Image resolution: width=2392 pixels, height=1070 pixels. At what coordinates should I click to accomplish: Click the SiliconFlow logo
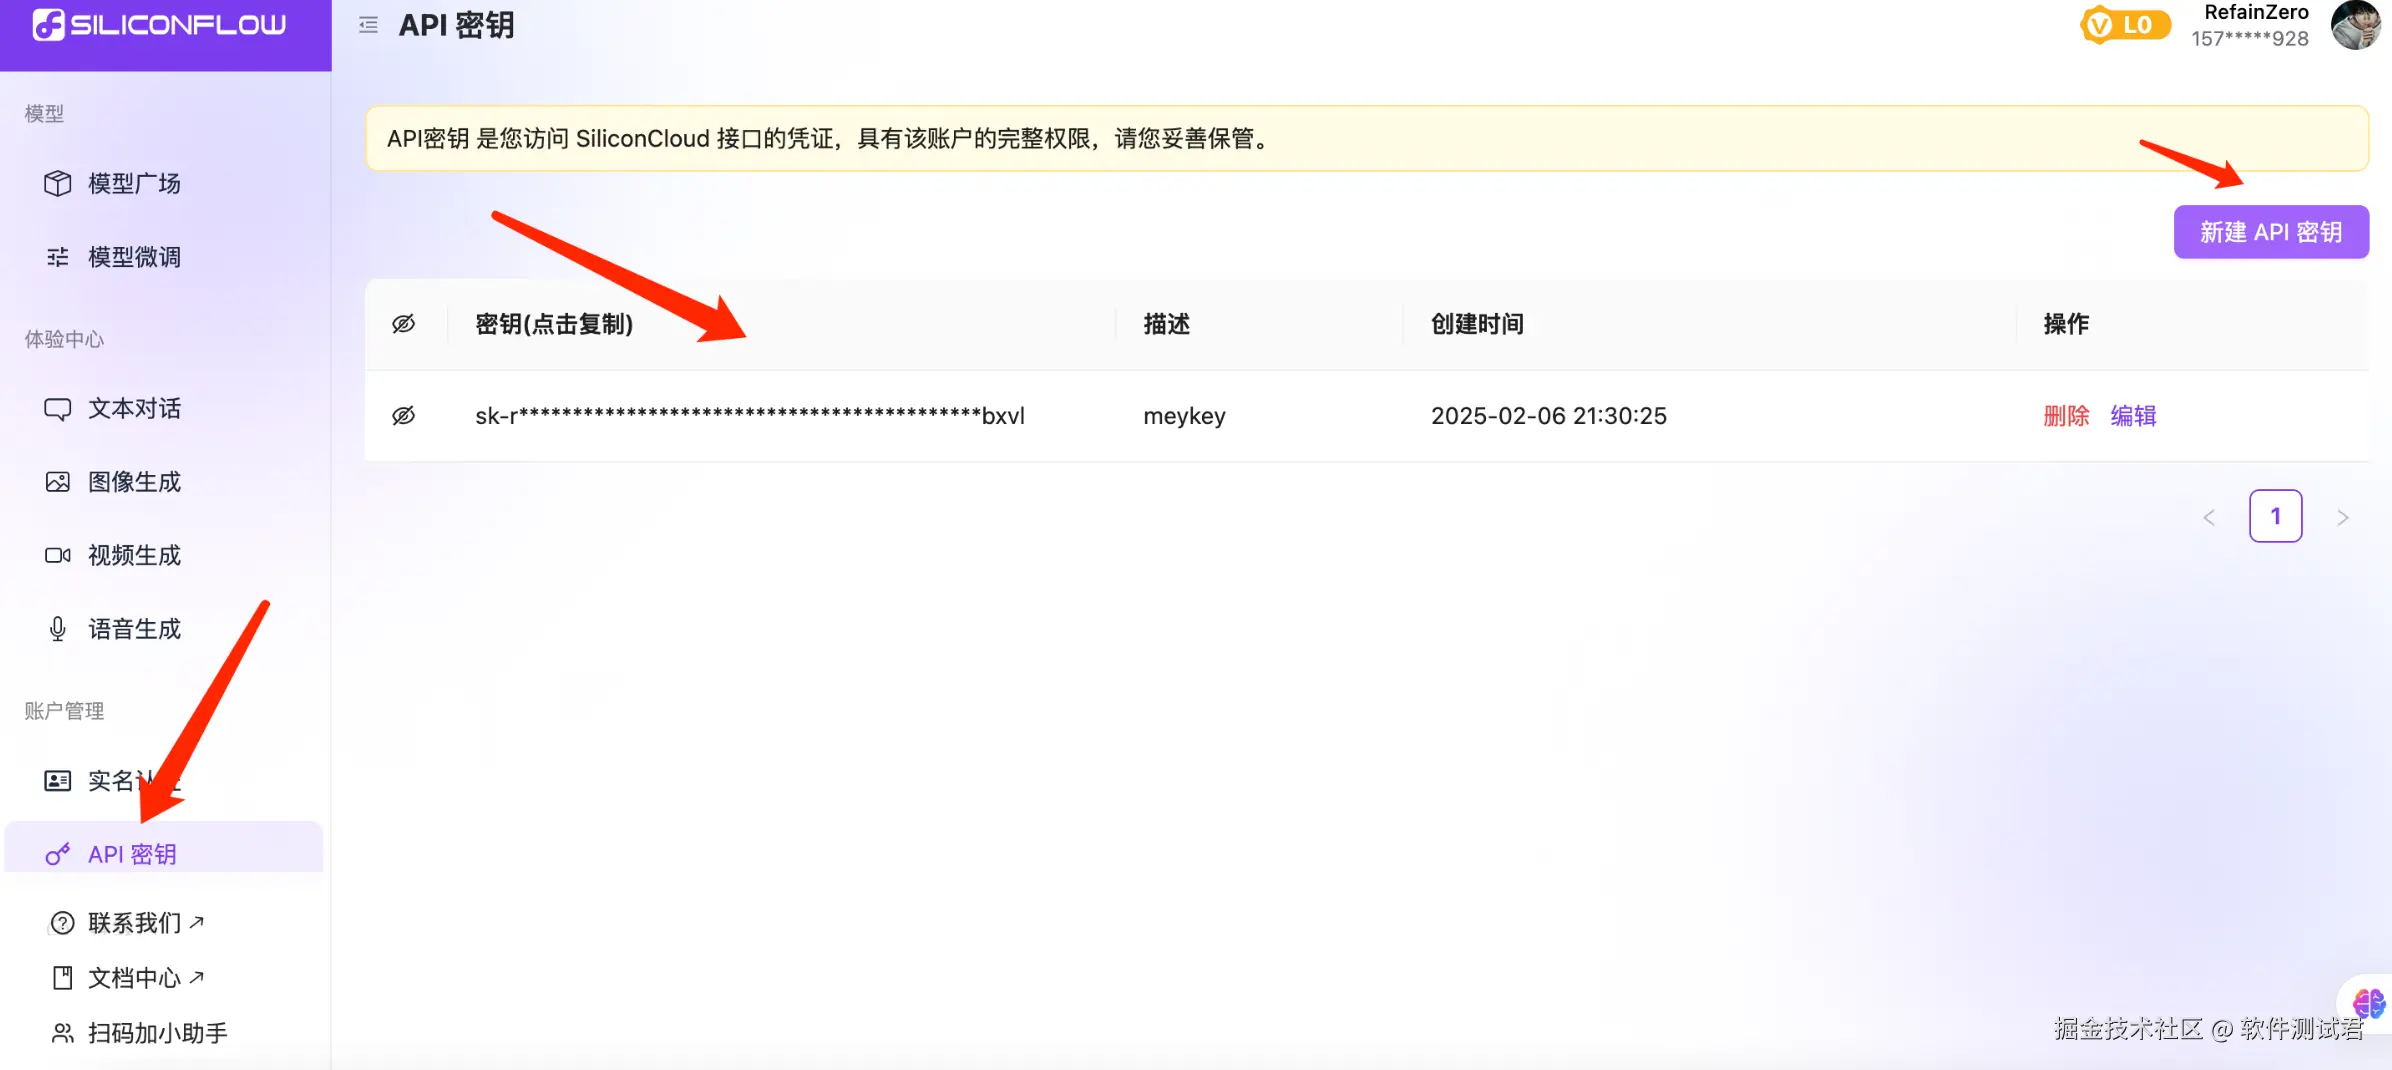(160, 25)
